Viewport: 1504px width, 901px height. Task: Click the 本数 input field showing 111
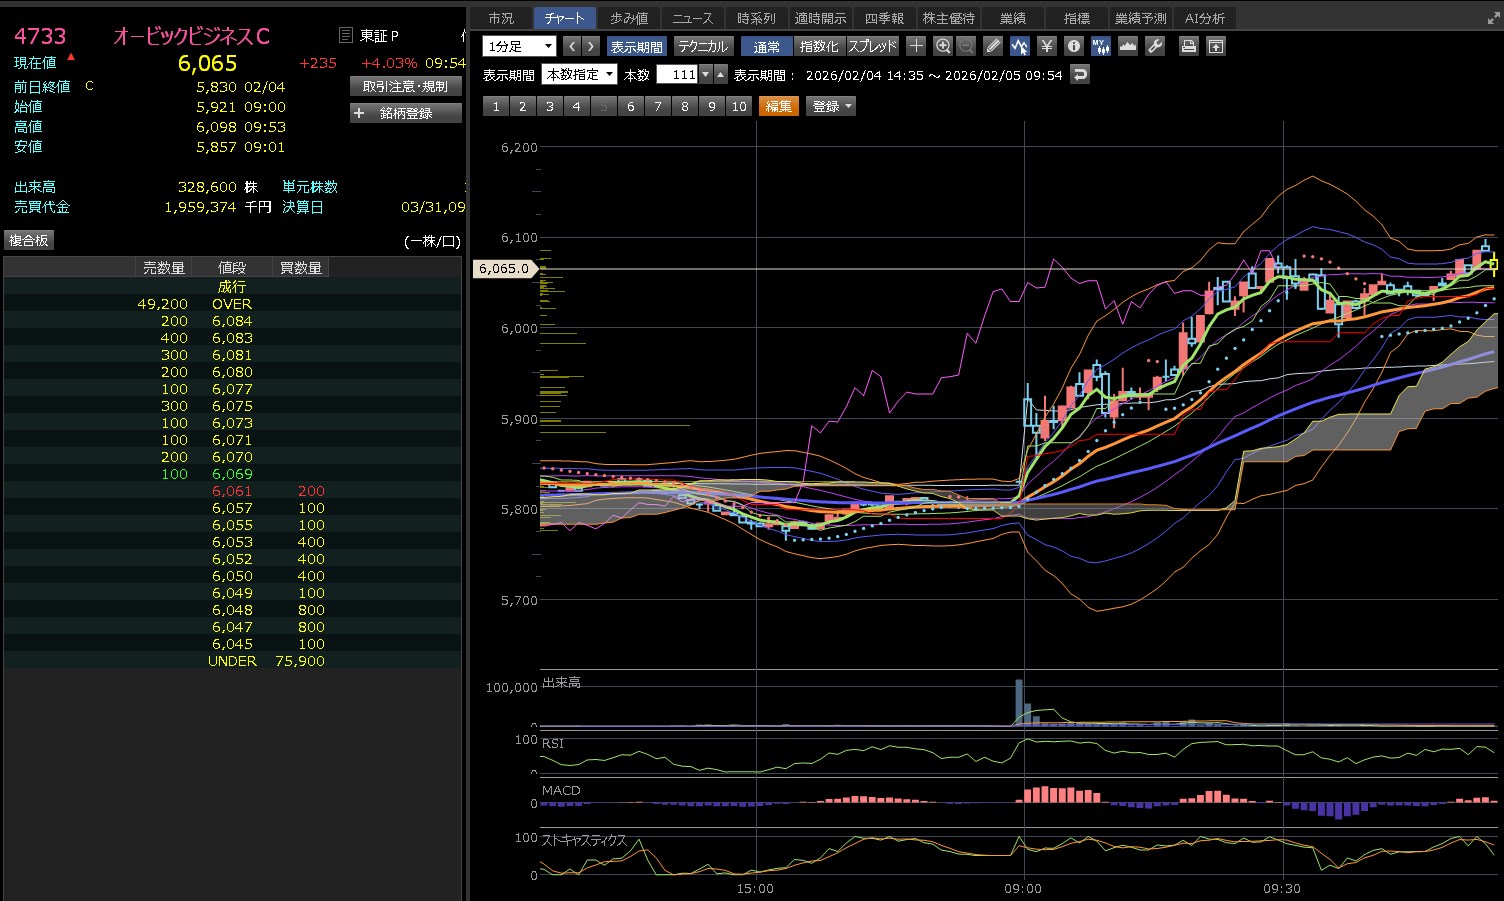pos(677,75)
